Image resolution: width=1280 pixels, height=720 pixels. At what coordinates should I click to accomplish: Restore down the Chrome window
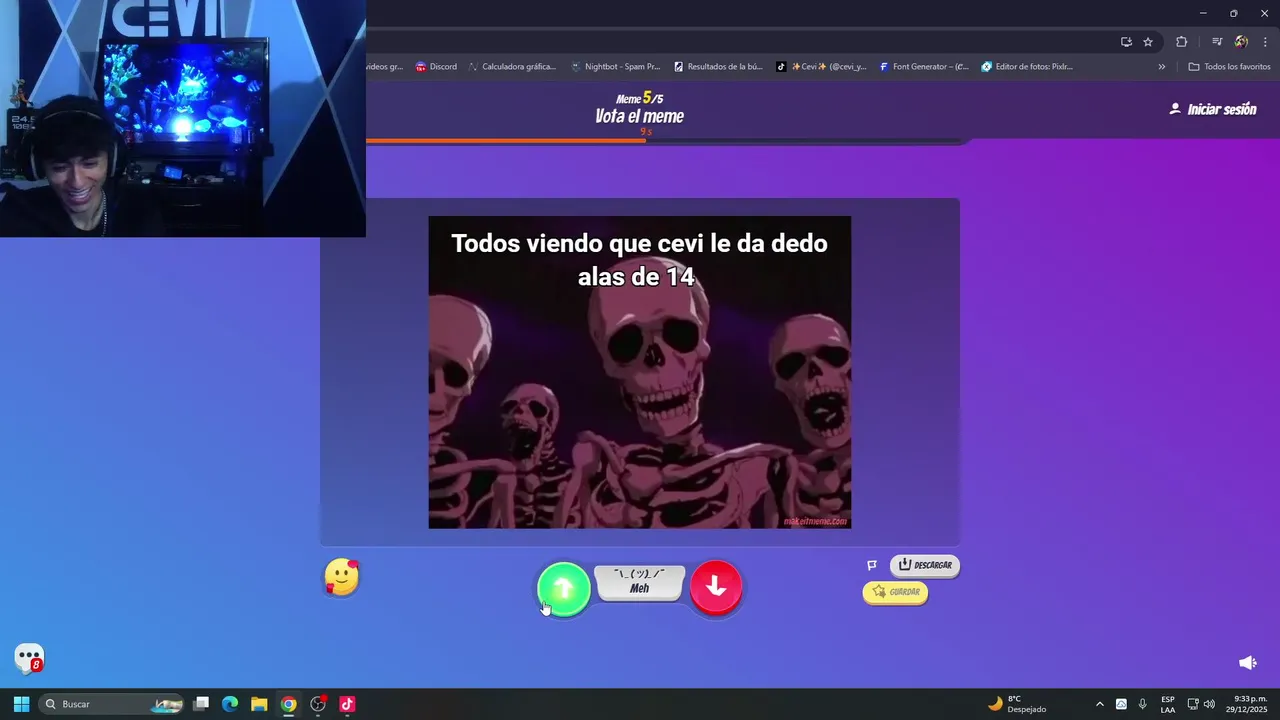point(1233,13)
